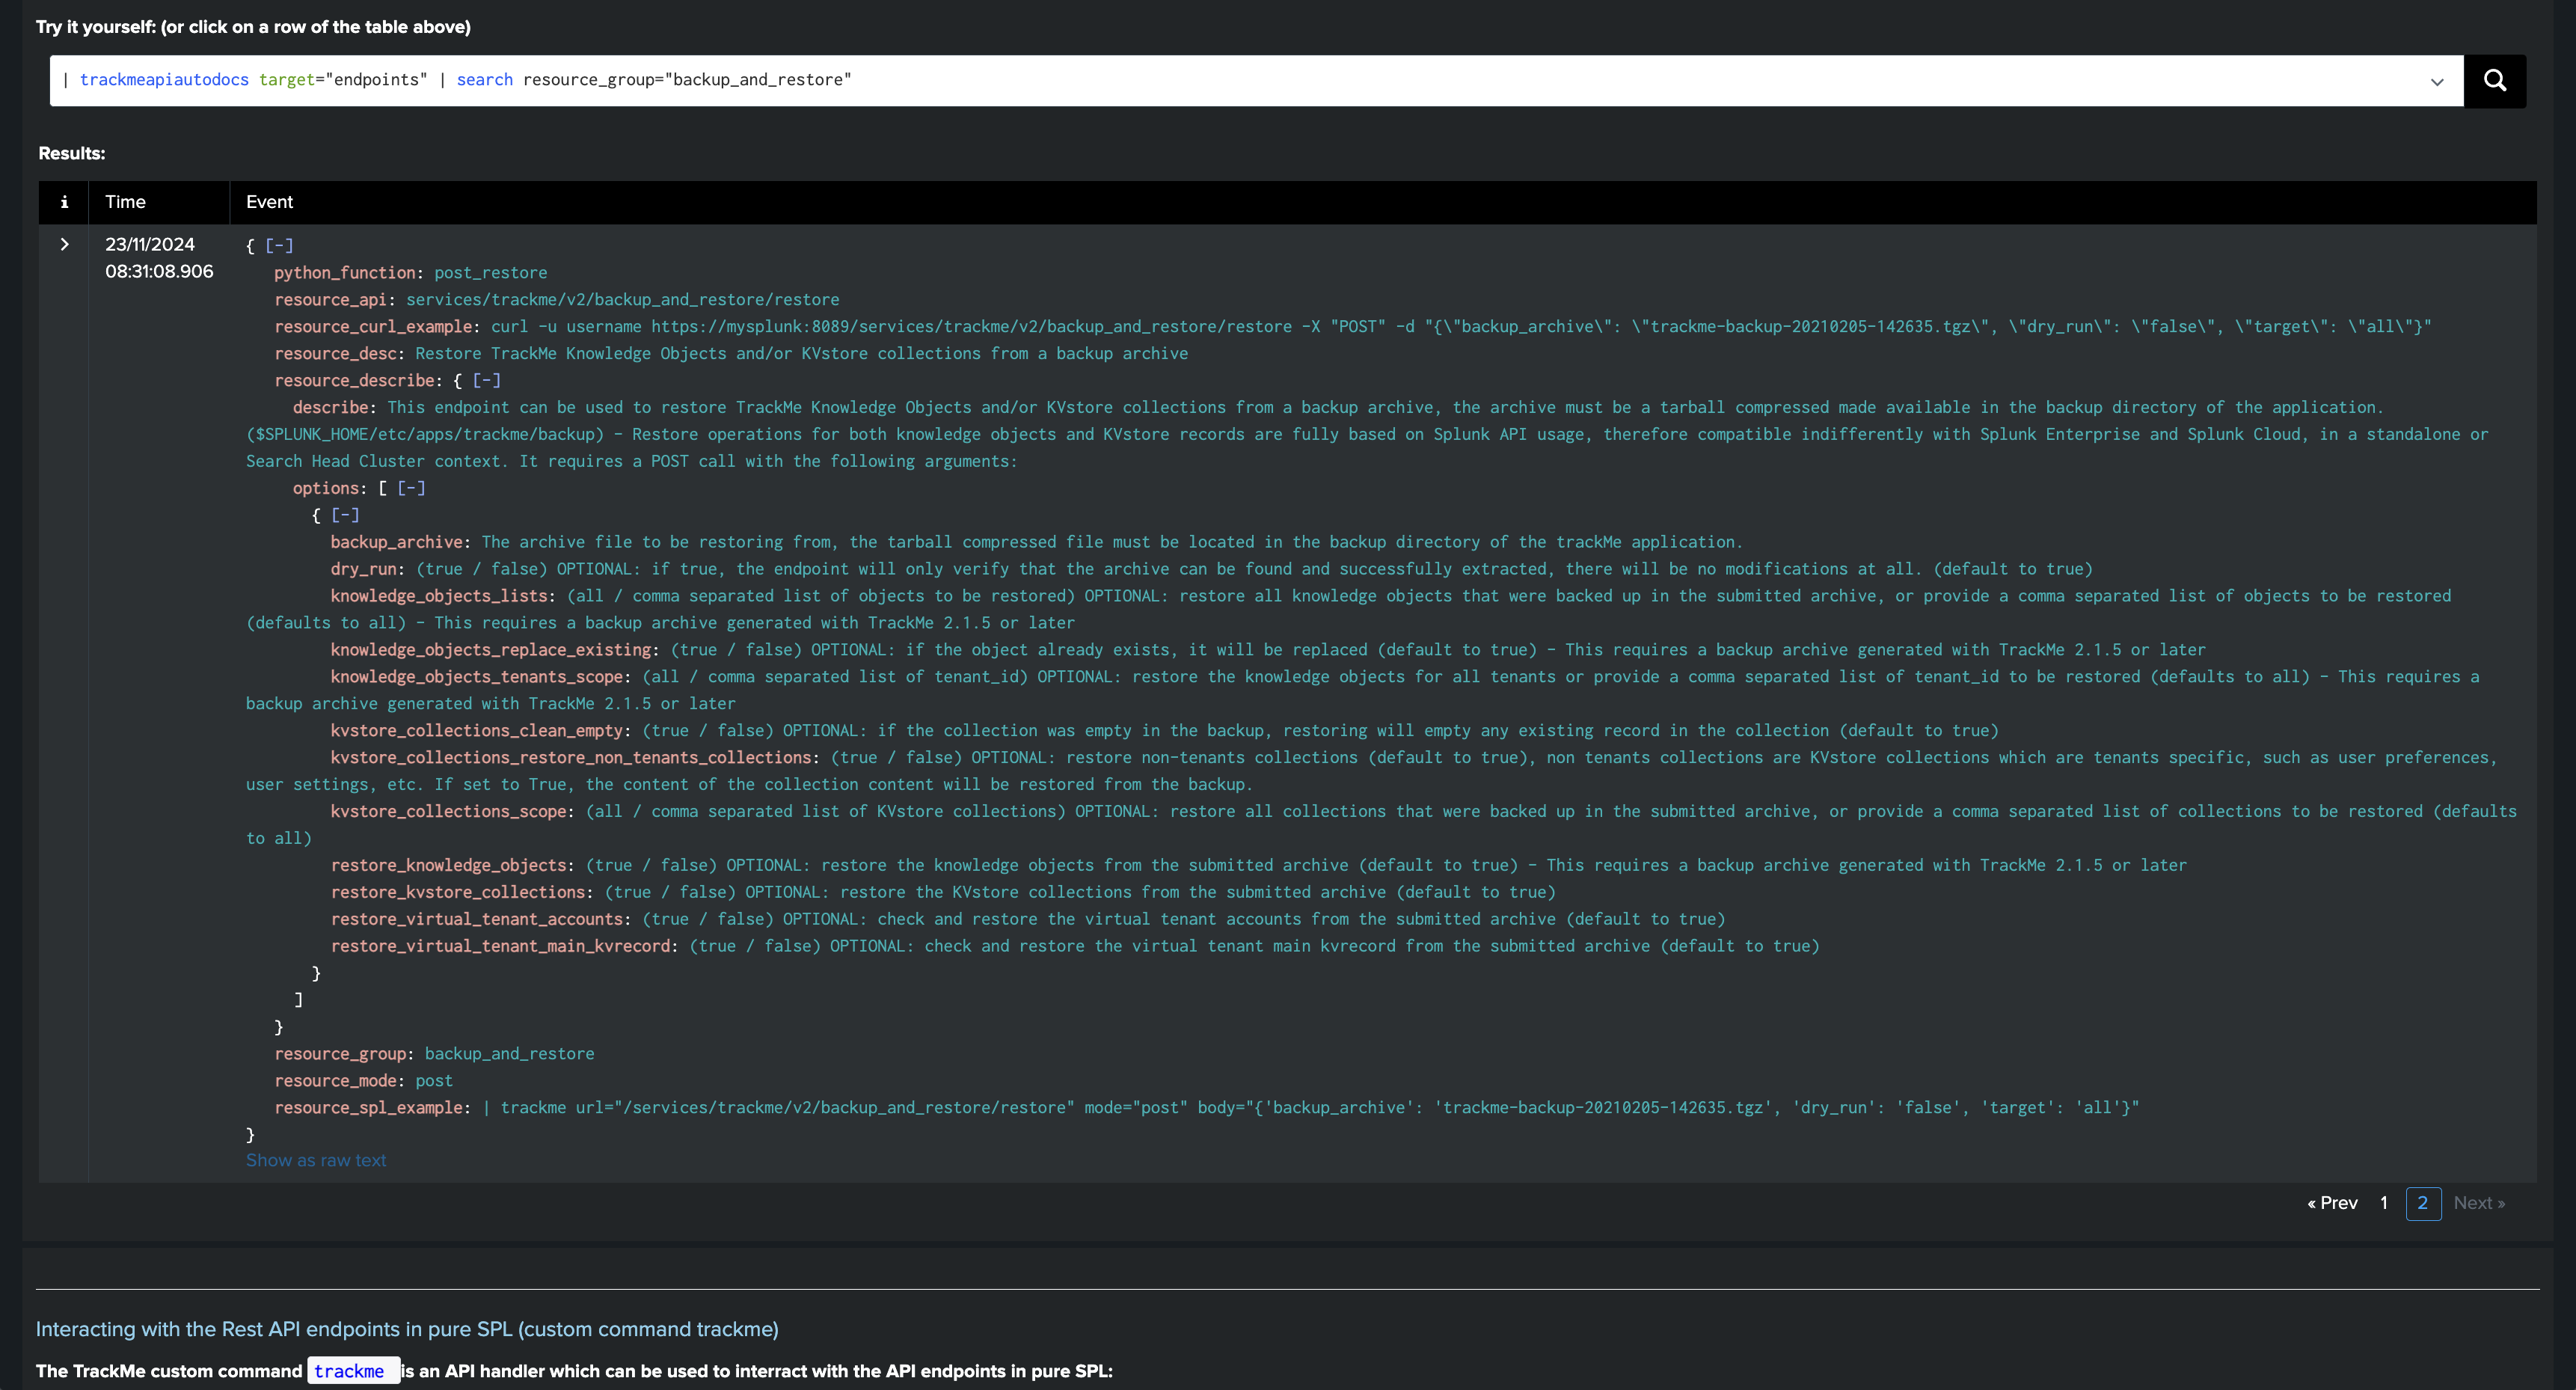Click kvstore_collections_restore_non_tenants_collections key
This screenshot has height=1390, width=2576.
[x=571, y=758]
